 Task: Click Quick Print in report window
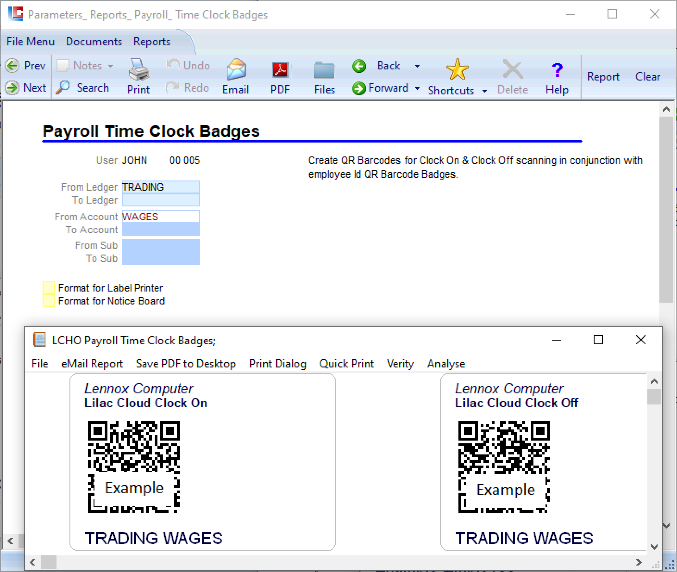[346, 363]
